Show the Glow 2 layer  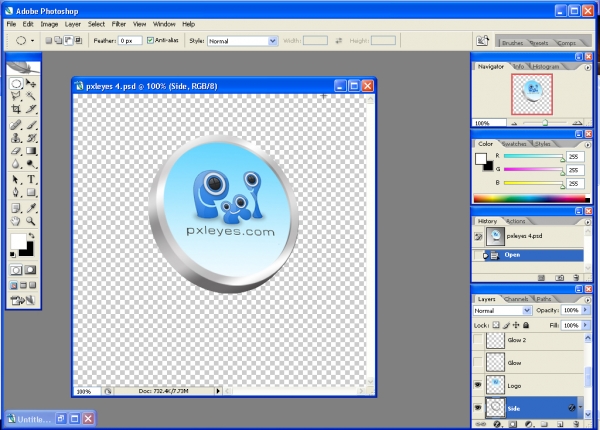478,340
